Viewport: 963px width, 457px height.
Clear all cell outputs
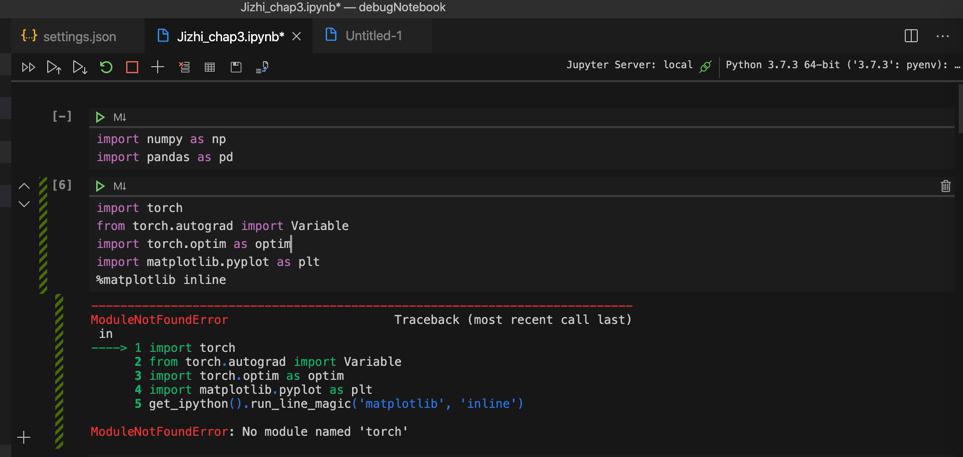(x=184, y=68)
